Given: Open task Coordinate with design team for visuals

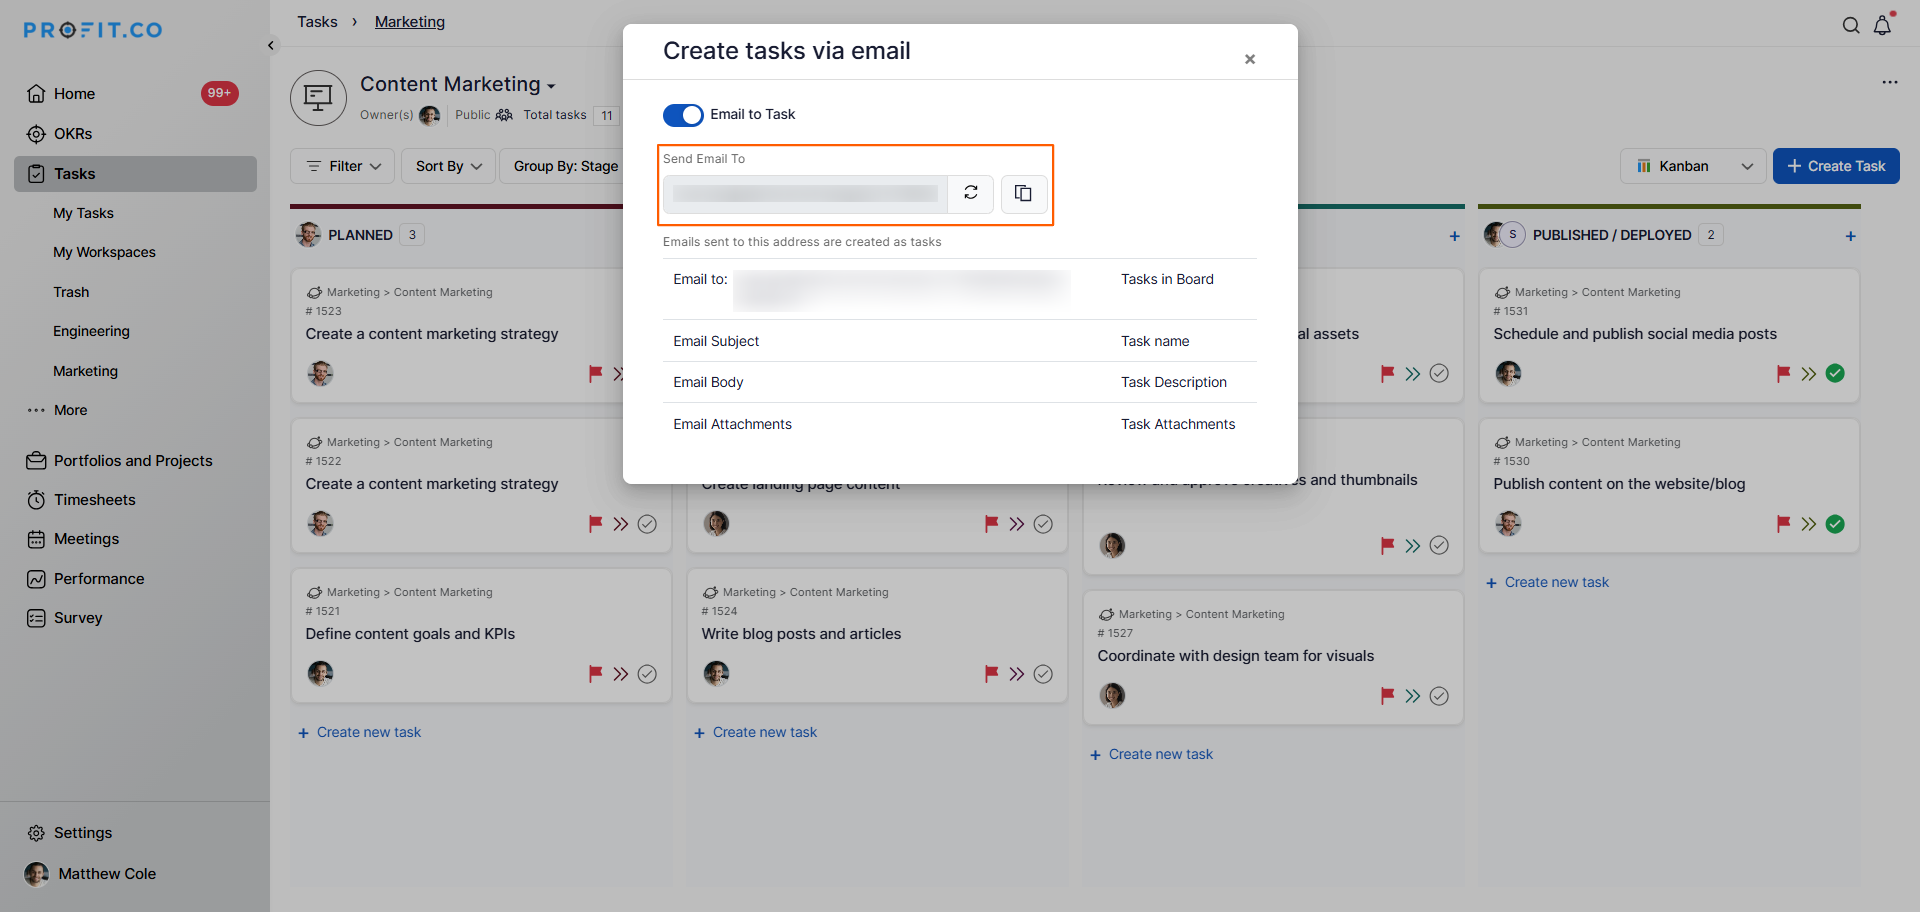Looking at the screenshot, I should (1235, 656).
